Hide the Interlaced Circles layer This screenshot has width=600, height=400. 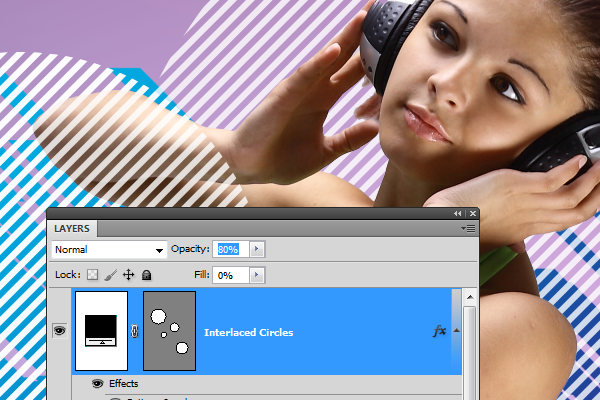[x=58, y=331]
